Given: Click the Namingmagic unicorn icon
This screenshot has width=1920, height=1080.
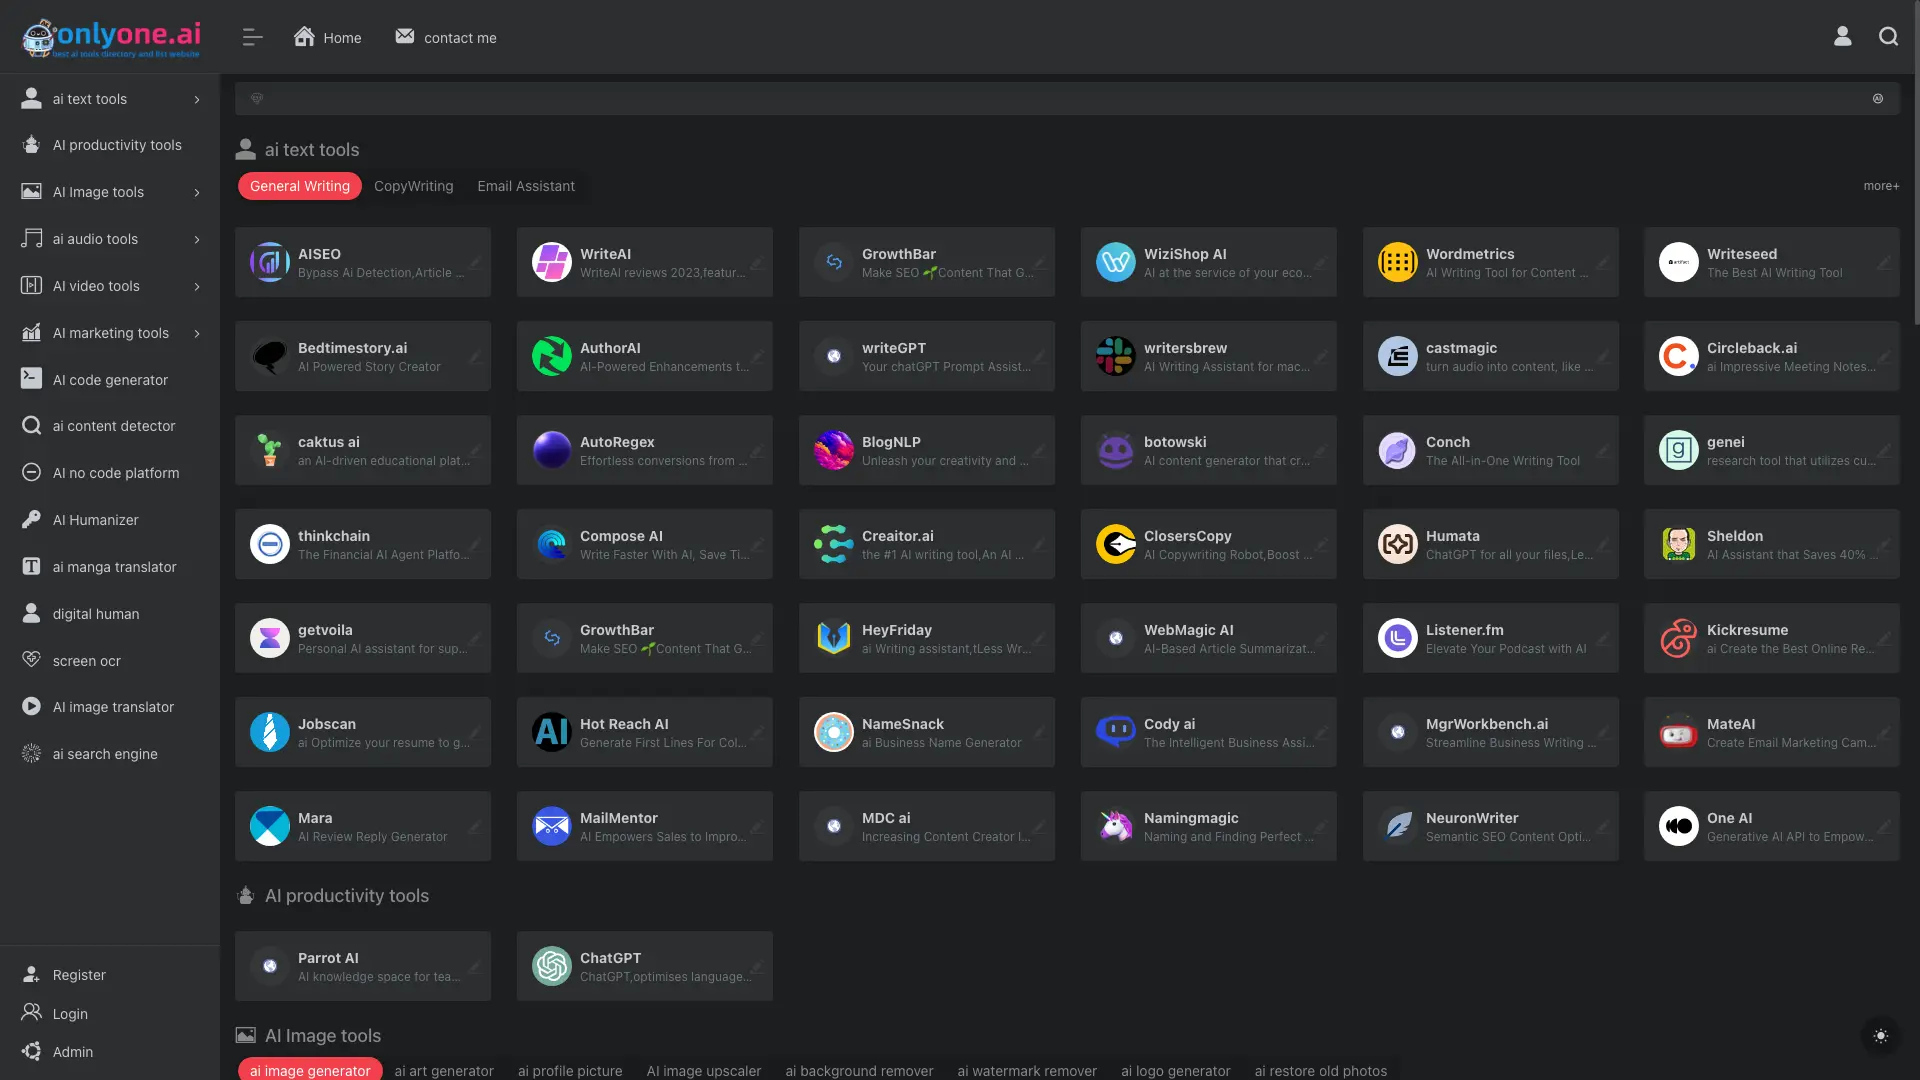Looking at the screenshot, I should coord(1116,826).
